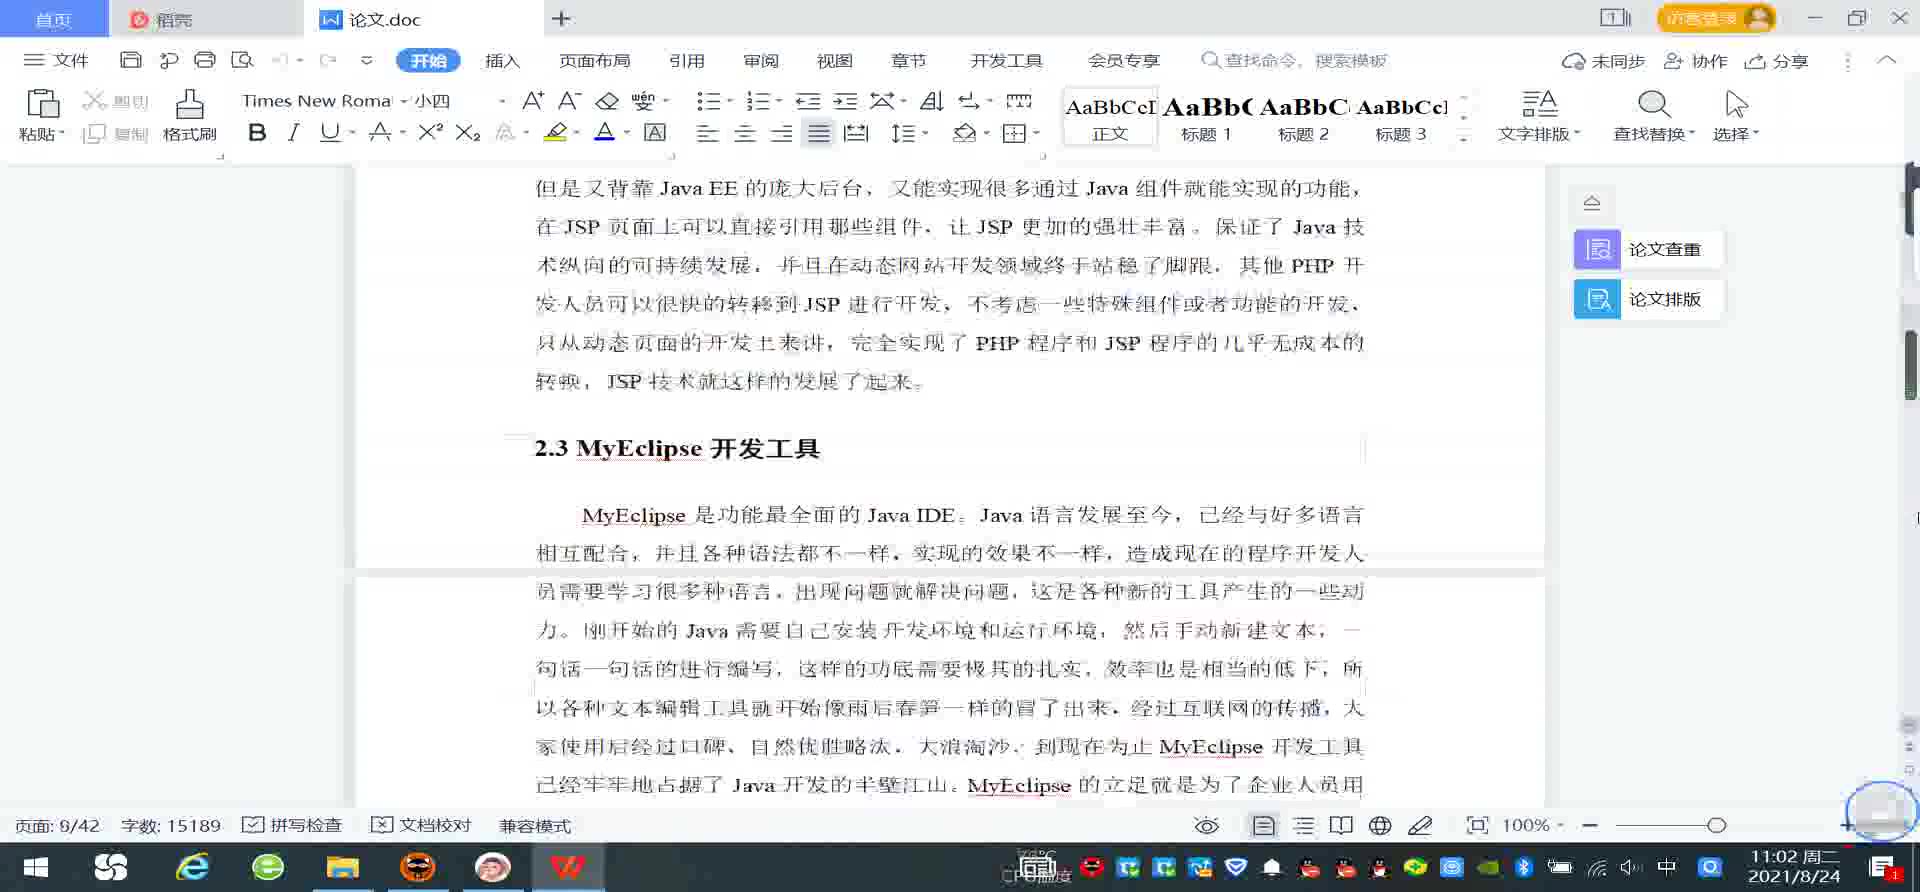Open the font name dropdown
1920x892 pixels.
coord(404,101)
